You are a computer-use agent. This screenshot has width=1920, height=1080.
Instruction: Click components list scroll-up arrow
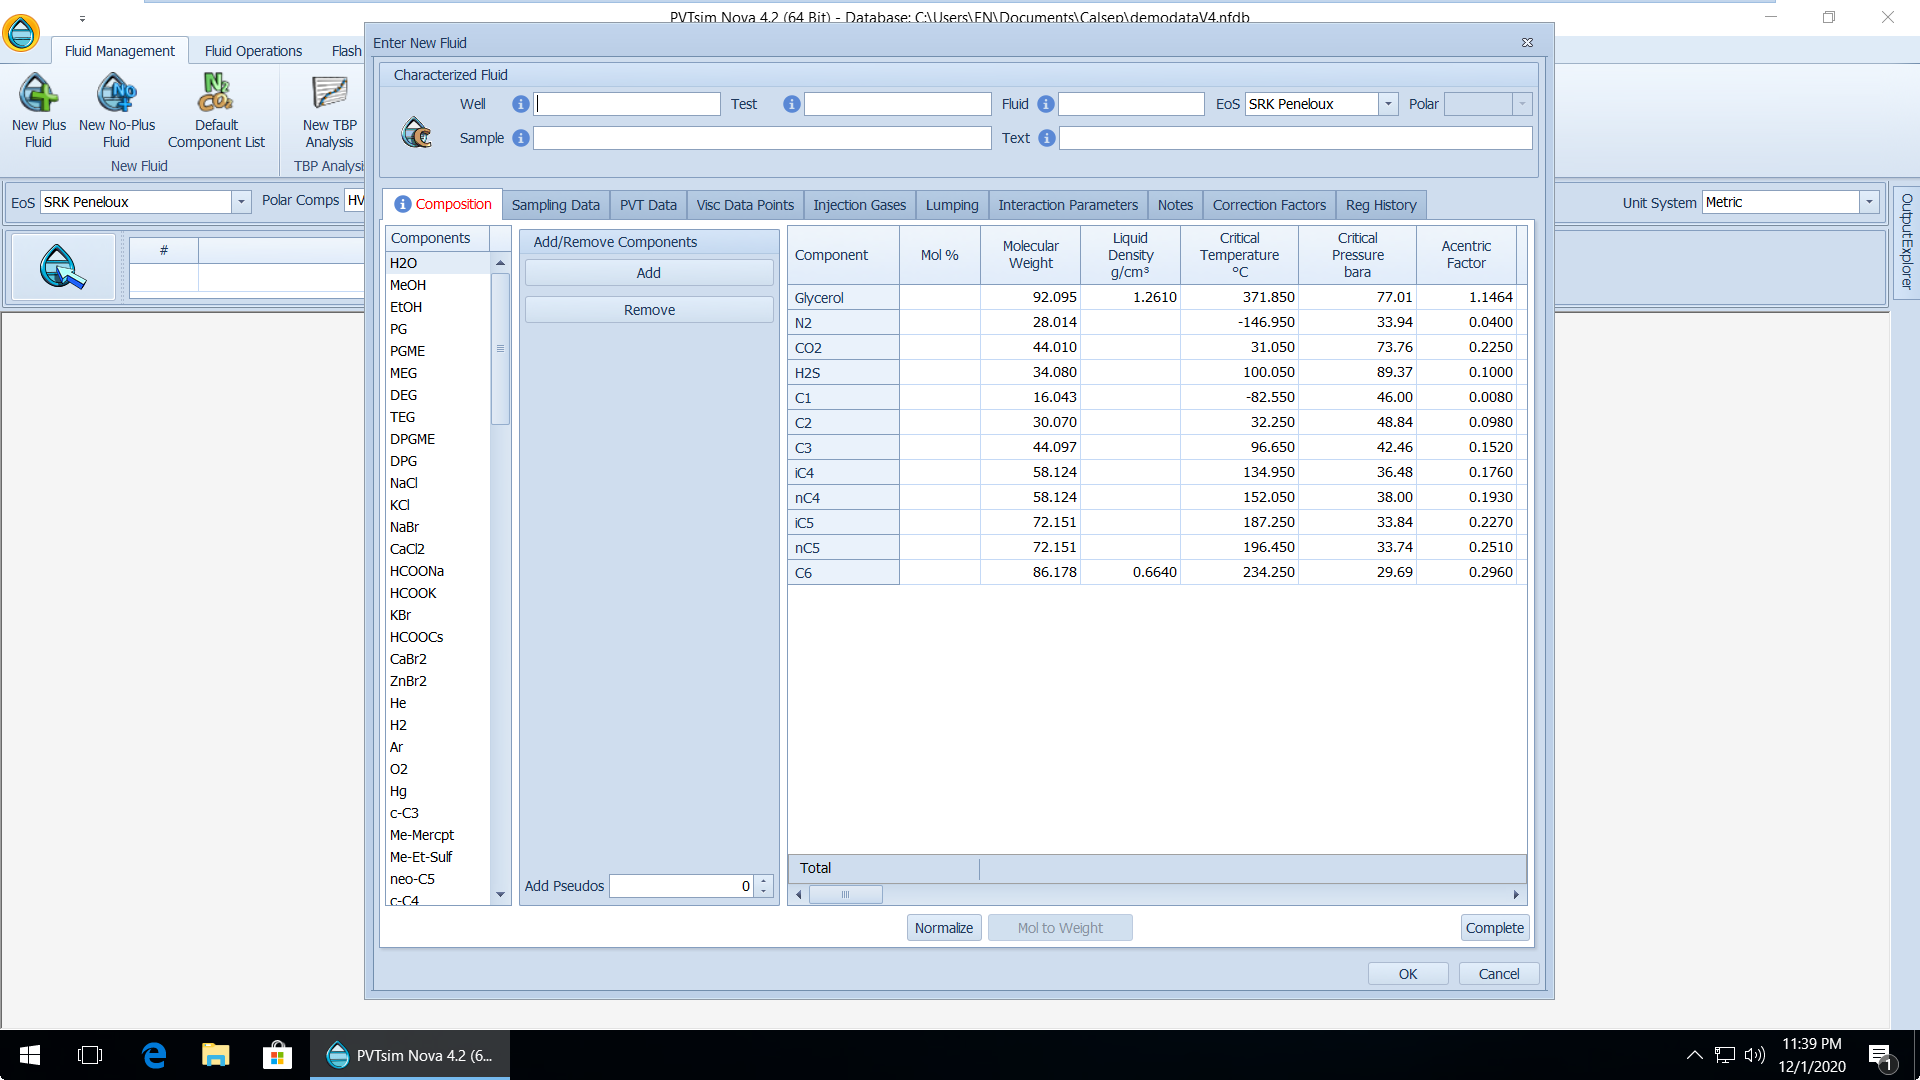[x=500, y=263]
